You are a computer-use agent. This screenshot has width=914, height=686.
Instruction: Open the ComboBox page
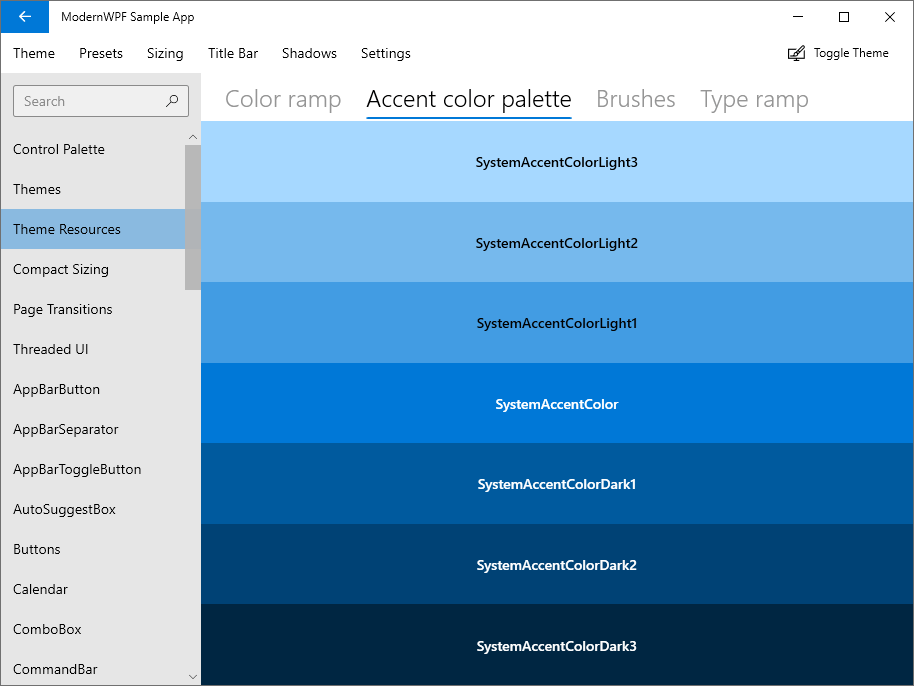coord(48,629)
